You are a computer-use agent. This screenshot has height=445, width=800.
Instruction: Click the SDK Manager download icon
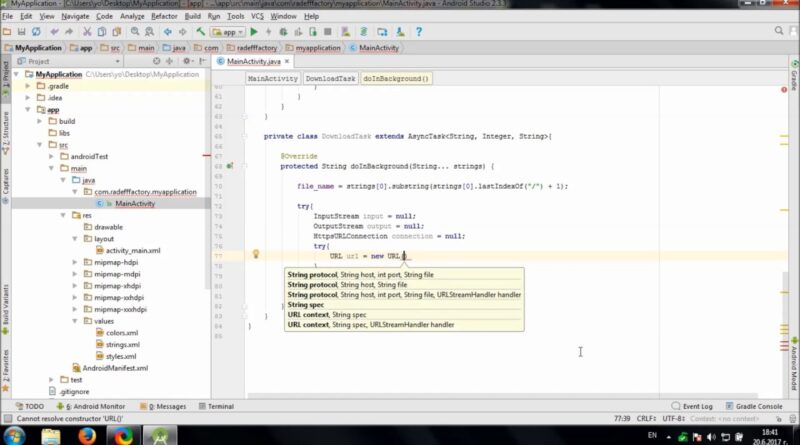401,32
